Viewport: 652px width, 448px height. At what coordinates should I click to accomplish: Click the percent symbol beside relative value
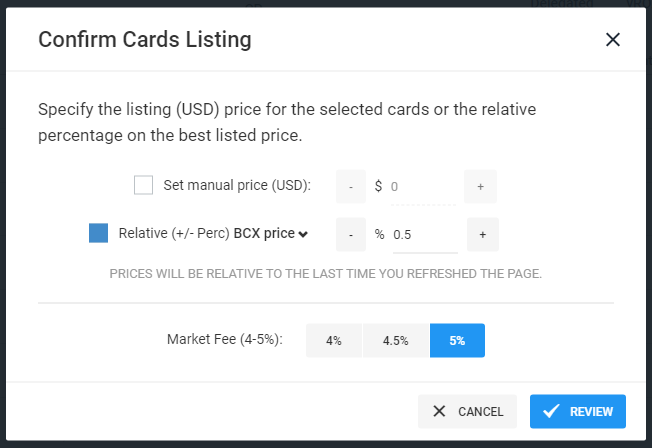tap(379, 234)
